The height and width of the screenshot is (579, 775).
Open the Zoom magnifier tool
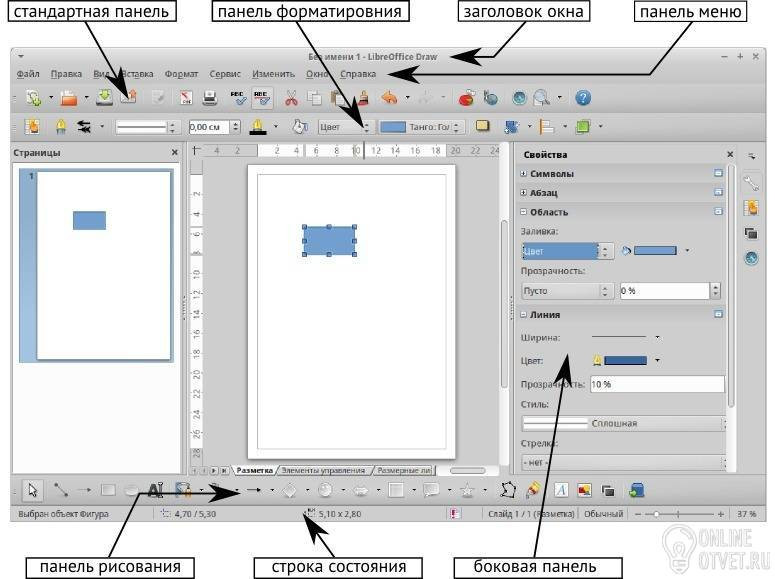pos(542,98)
